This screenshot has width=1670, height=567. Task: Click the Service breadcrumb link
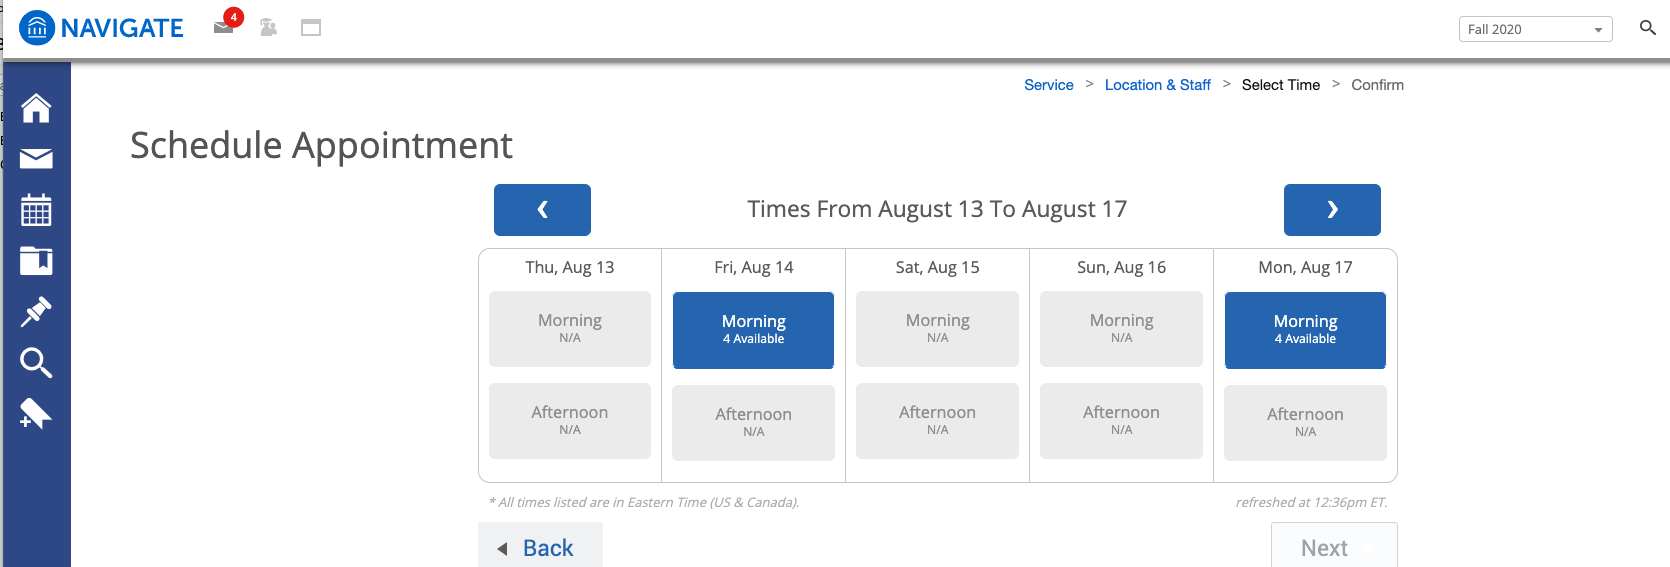pyautogui.click(x=1048, y=85)
